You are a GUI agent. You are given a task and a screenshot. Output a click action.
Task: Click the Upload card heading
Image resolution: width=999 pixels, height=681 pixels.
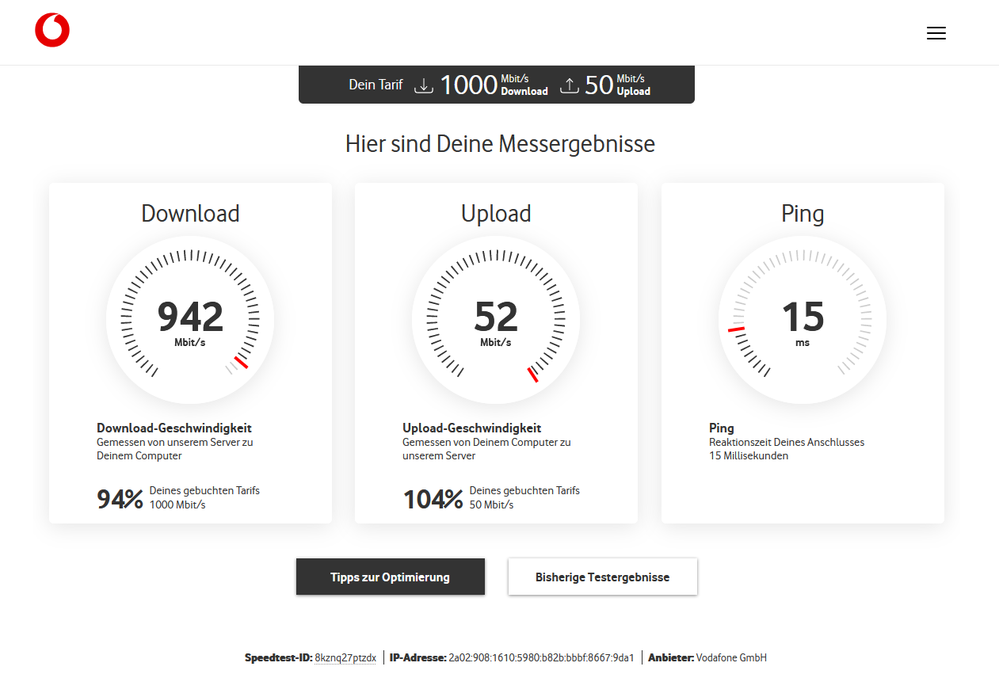(496, 213)
